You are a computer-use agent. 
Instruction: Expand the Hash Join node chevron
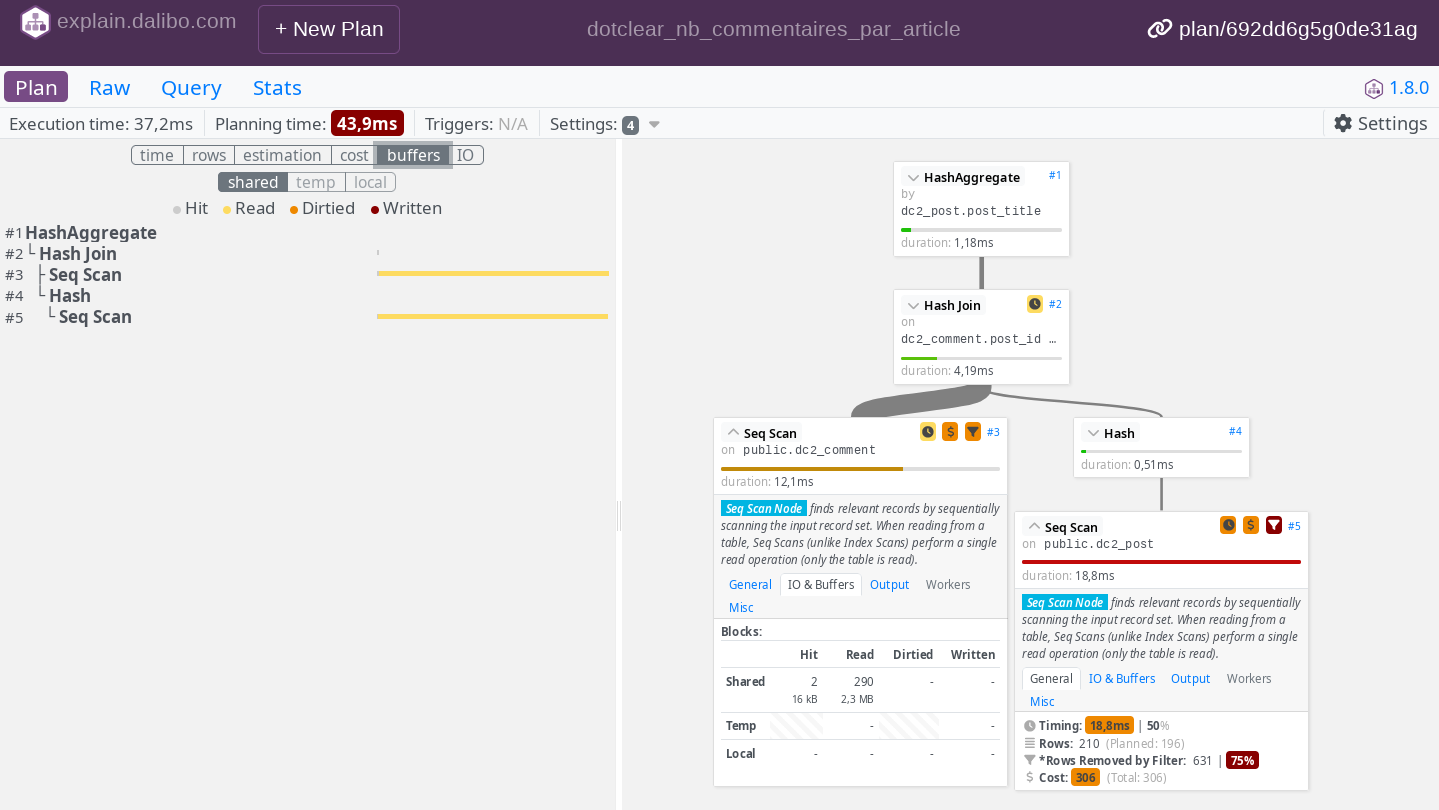click(913, 306)
